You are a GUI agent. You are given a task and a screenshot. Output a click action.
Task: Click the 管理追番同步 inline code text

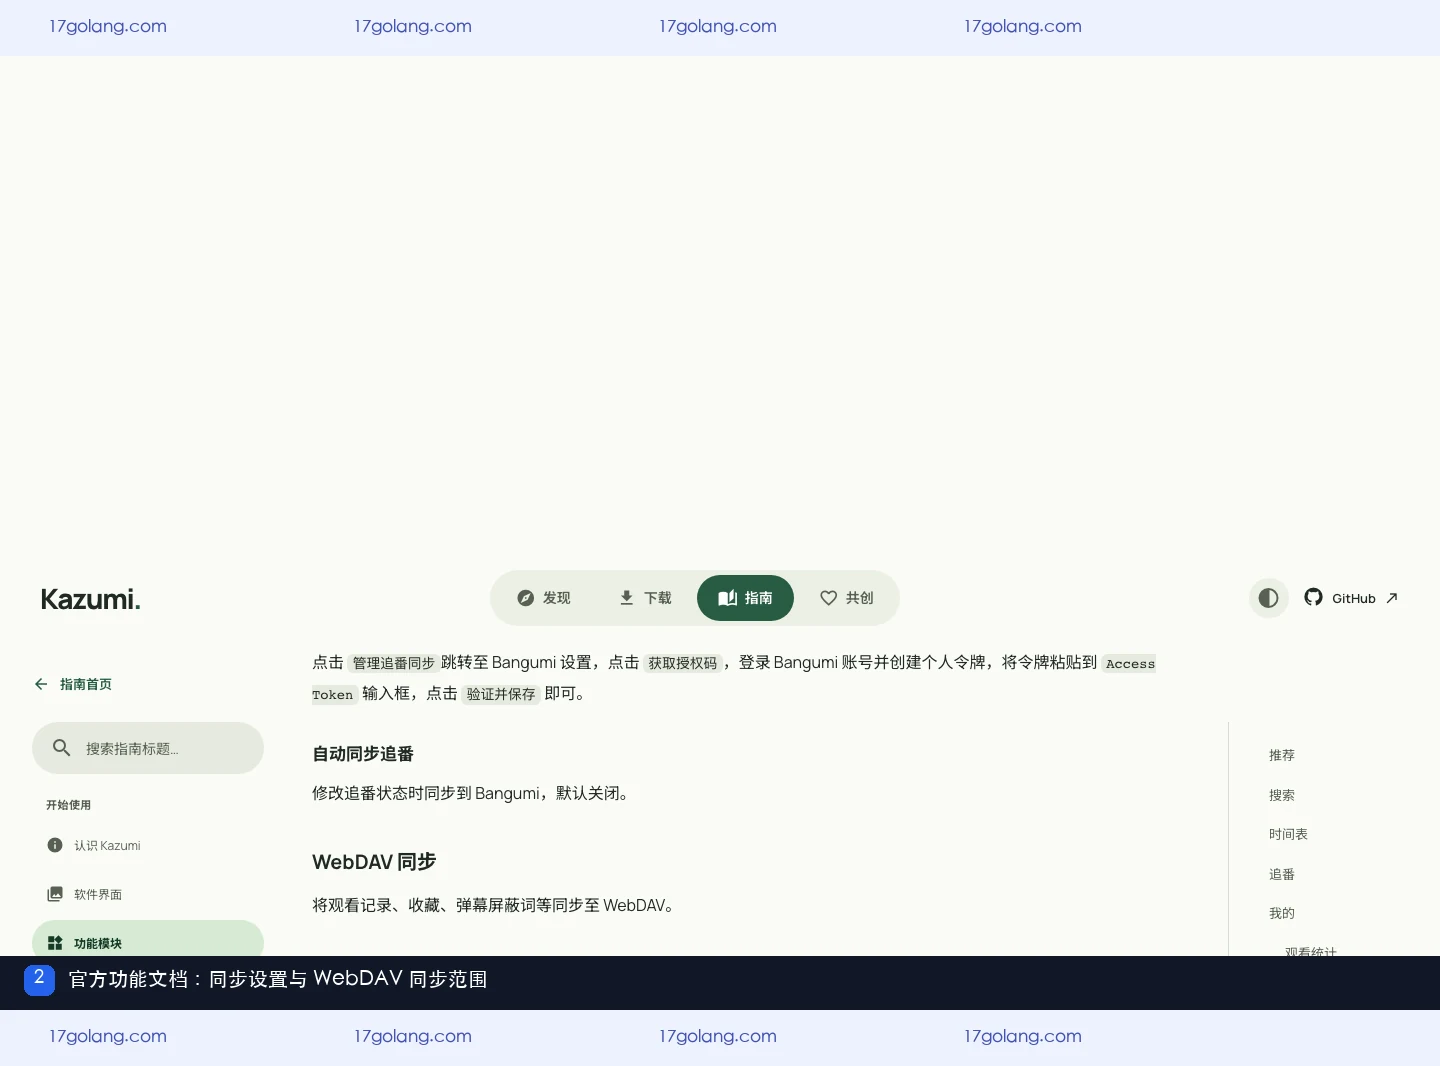coord(393,663)
